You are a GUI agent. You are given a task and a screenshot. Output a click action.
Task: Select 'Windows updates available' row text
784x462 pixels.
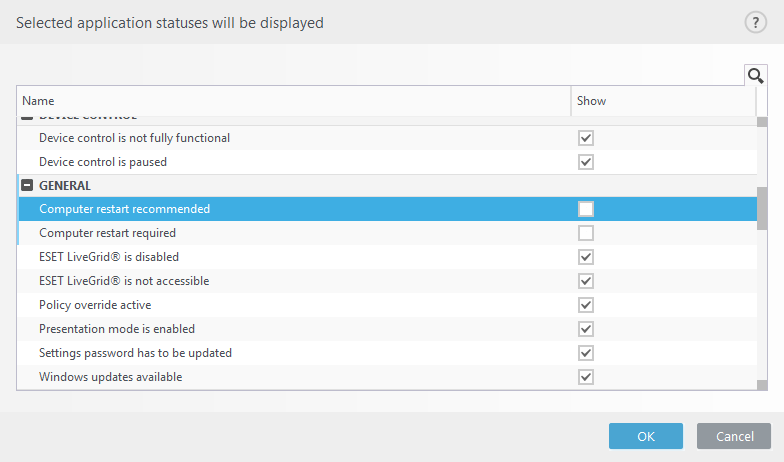pyautogui.click(x=110, y=377)
